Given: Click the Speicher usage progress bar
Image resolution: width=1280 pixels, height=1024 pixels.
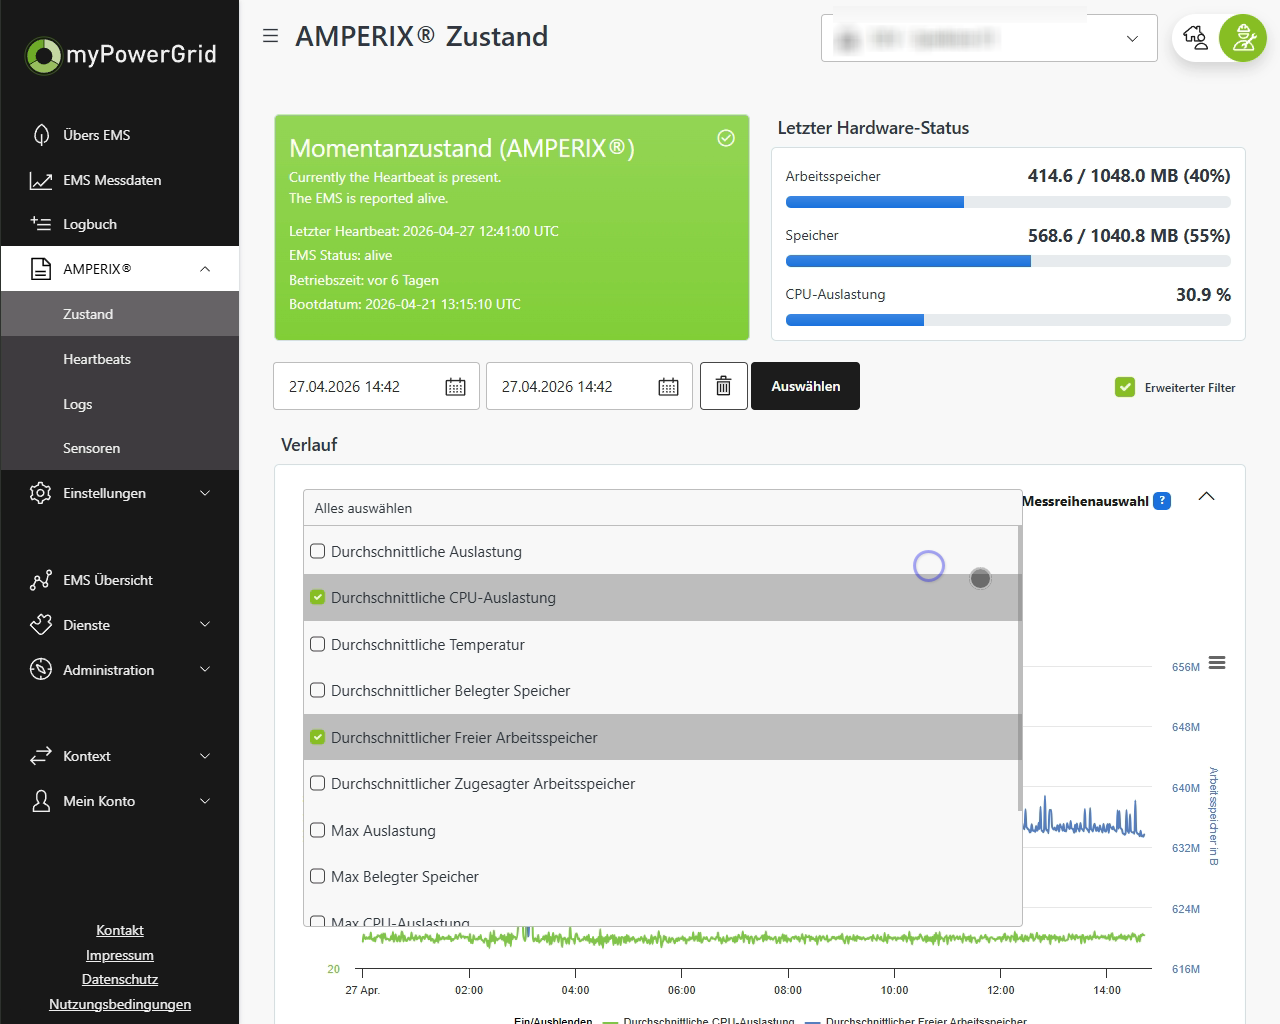Looking at the screenshot, I should (1008, 262).
